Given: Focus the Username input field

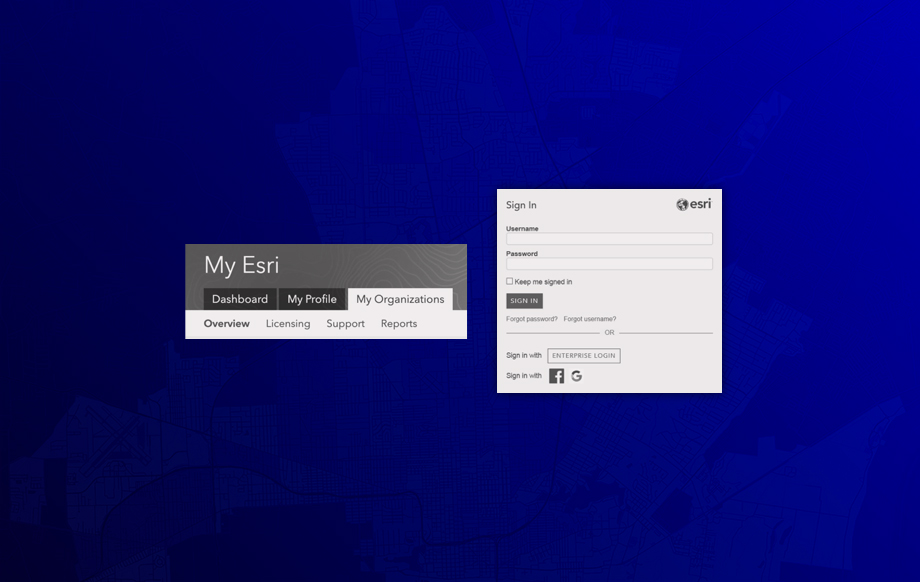Looking at the screenshot, I should [x=609, y=239].
